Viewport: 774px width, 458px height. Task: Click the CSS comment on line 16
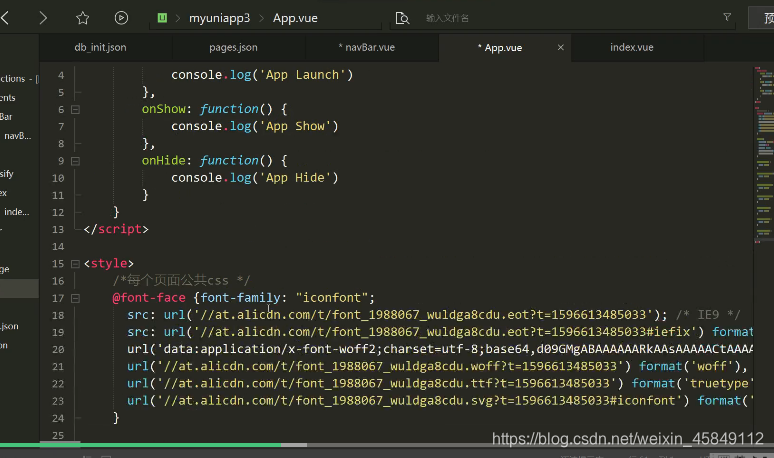[x=182, y=280]
